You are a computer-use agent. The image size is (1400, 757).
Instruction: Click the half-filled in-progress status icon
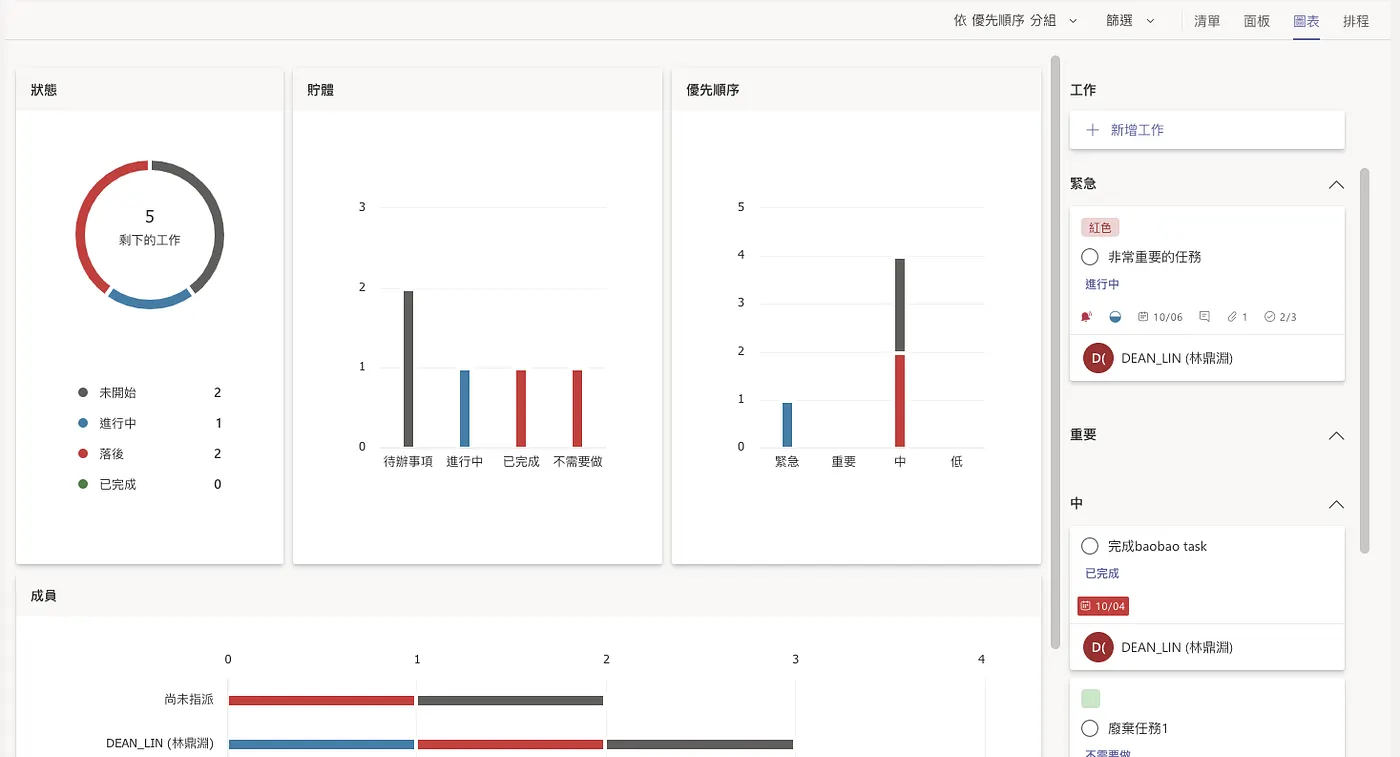pyautogui.click(x=1116, y=317)
